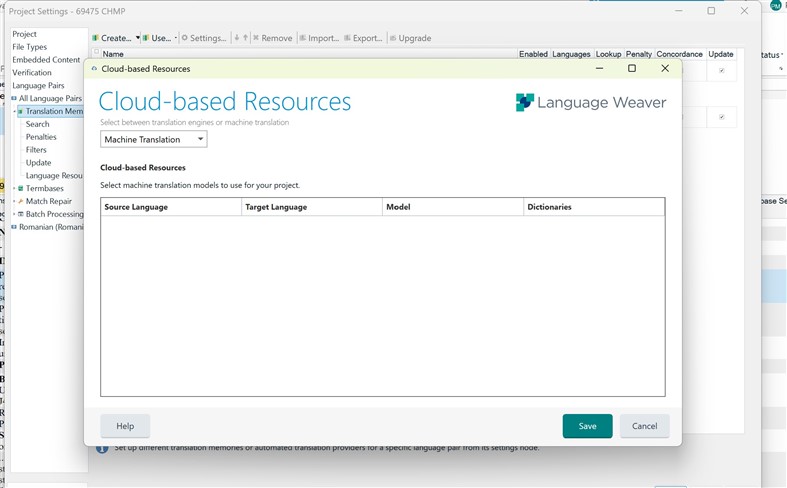Click the Source Language column header
The image size is (787, 488).
pos(171,207)
